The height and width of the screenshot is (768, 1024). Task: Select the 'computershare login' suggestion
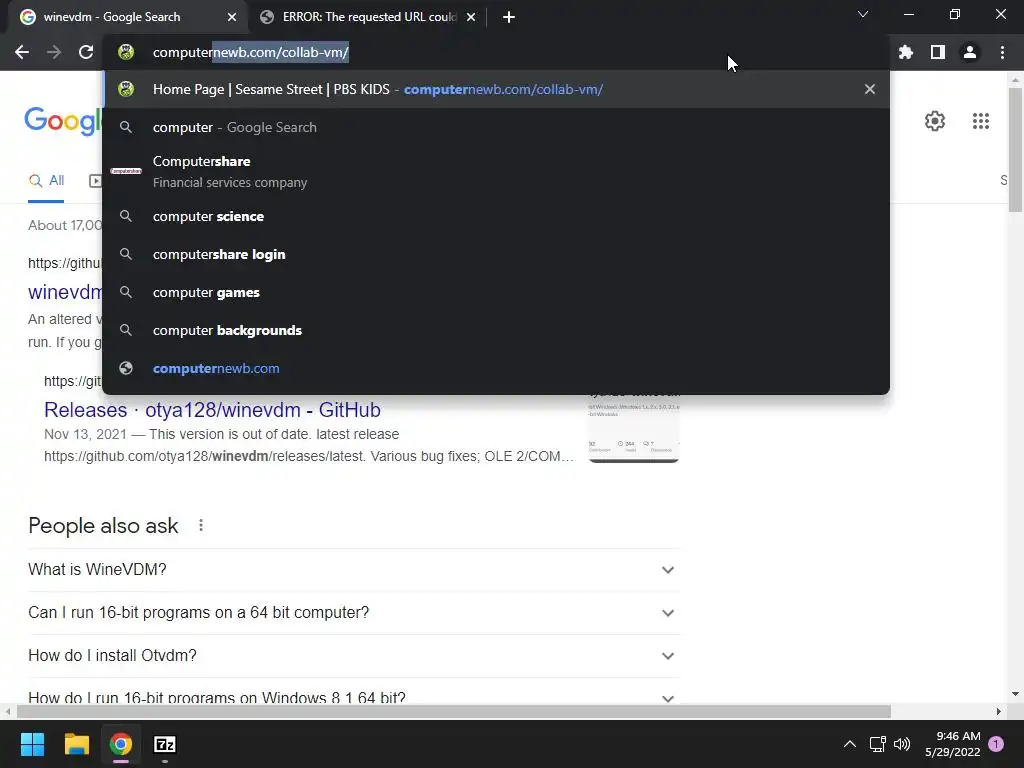point(496,254)
